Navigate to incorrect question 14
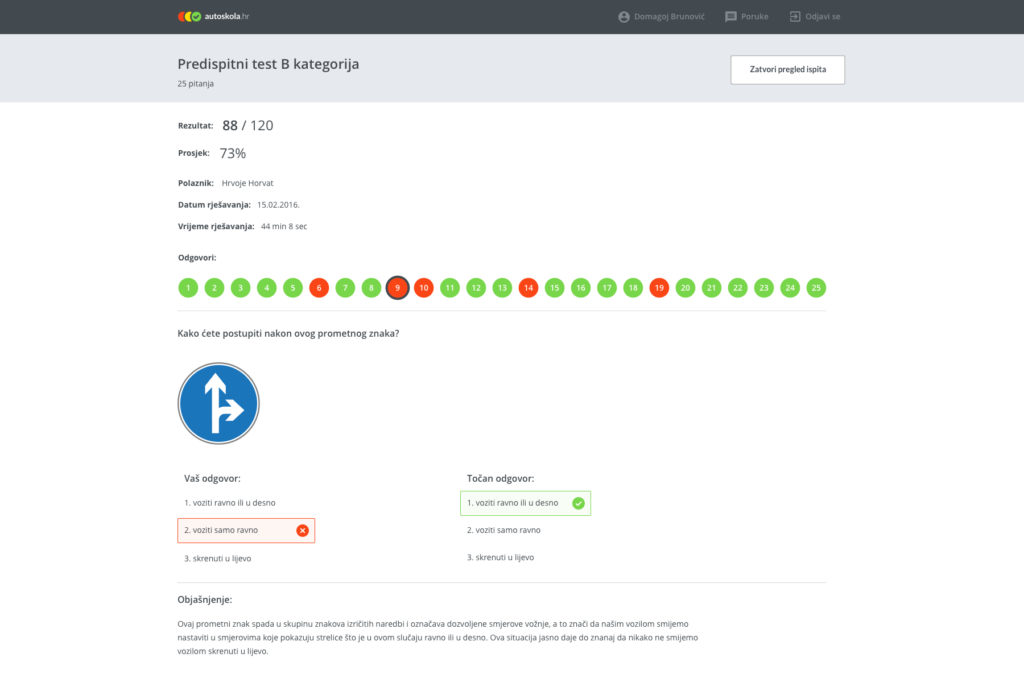 tap(528, 288)
